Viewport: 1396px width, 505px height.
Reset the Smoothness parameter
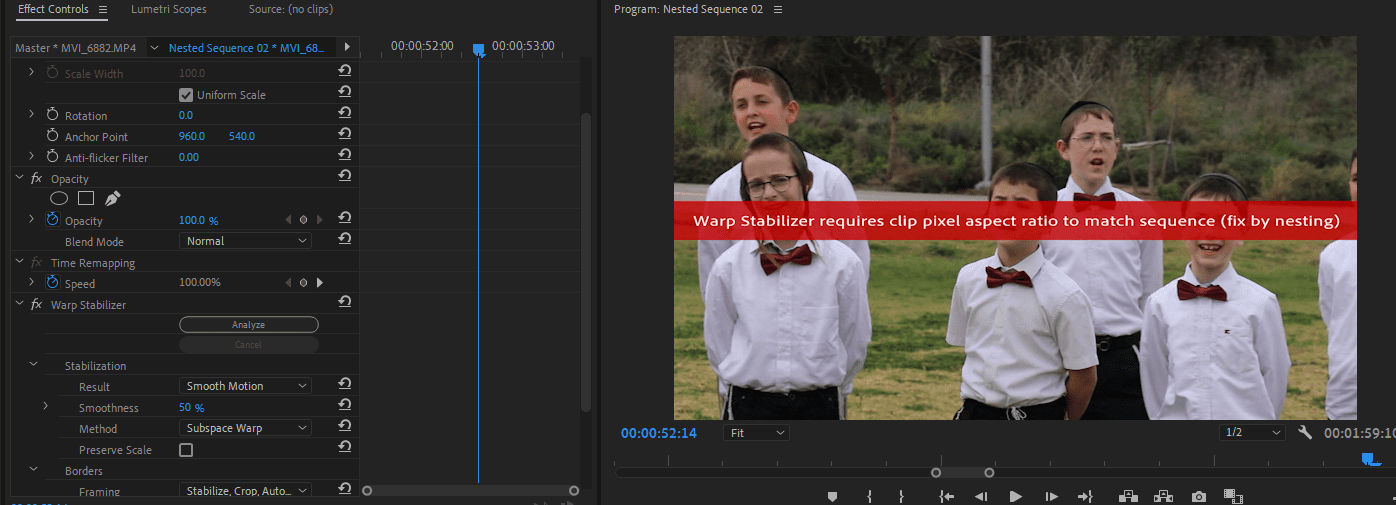[344, 406]
